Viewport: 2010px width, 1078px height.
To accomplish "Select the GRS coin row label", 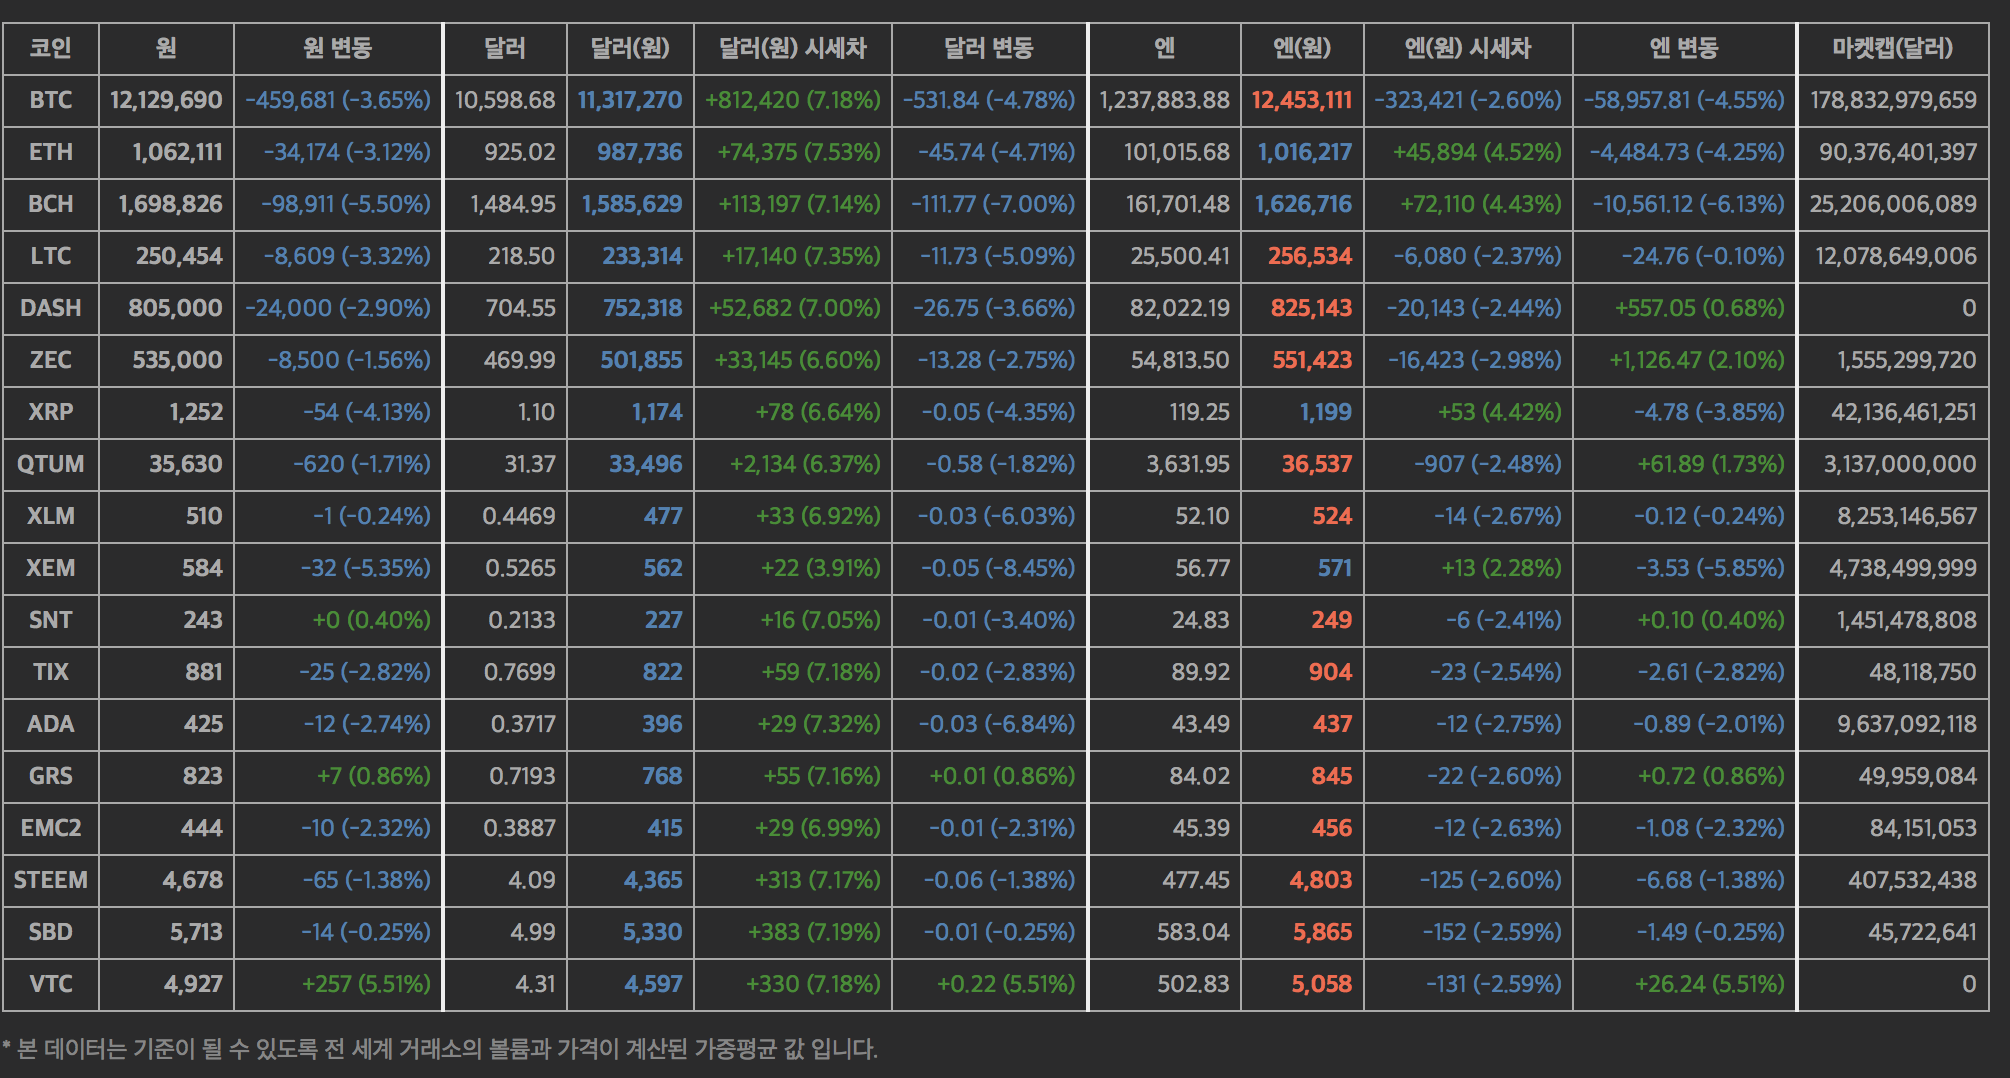I will coord(50,776).
